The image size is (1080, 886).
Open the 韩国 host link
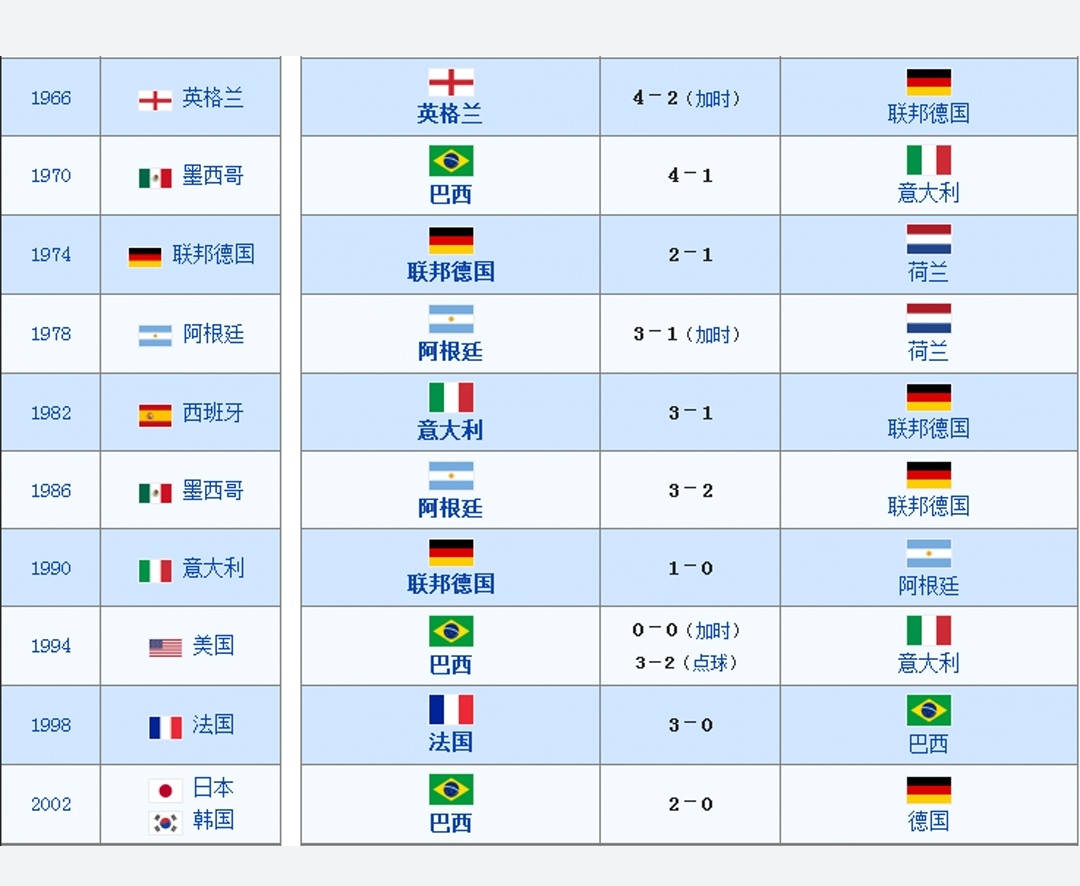coord(213,820)
